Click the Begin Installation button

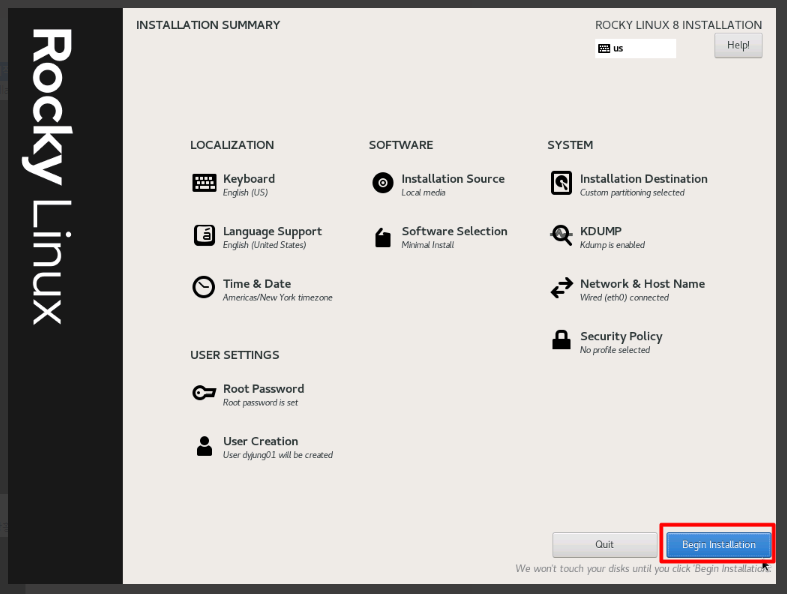point(718,545)
